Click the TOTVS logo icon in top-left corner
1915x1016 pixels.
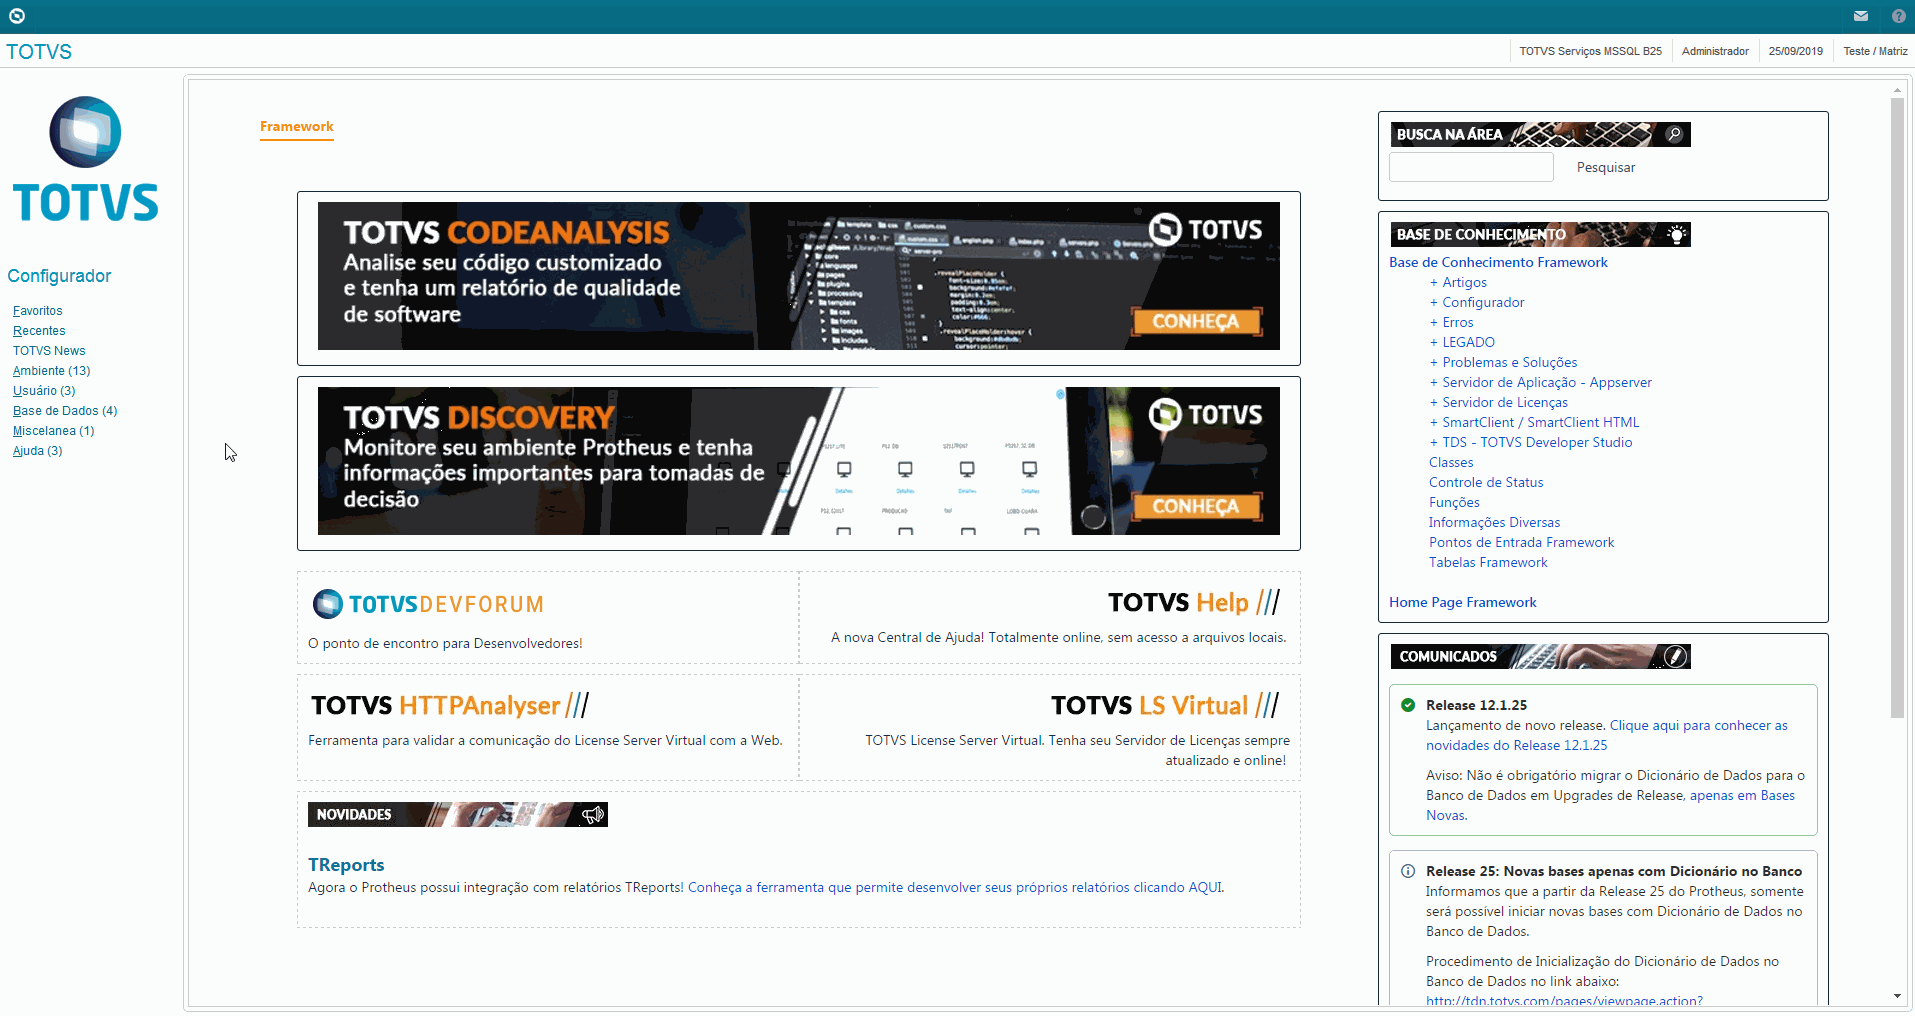tap(17, 16)
